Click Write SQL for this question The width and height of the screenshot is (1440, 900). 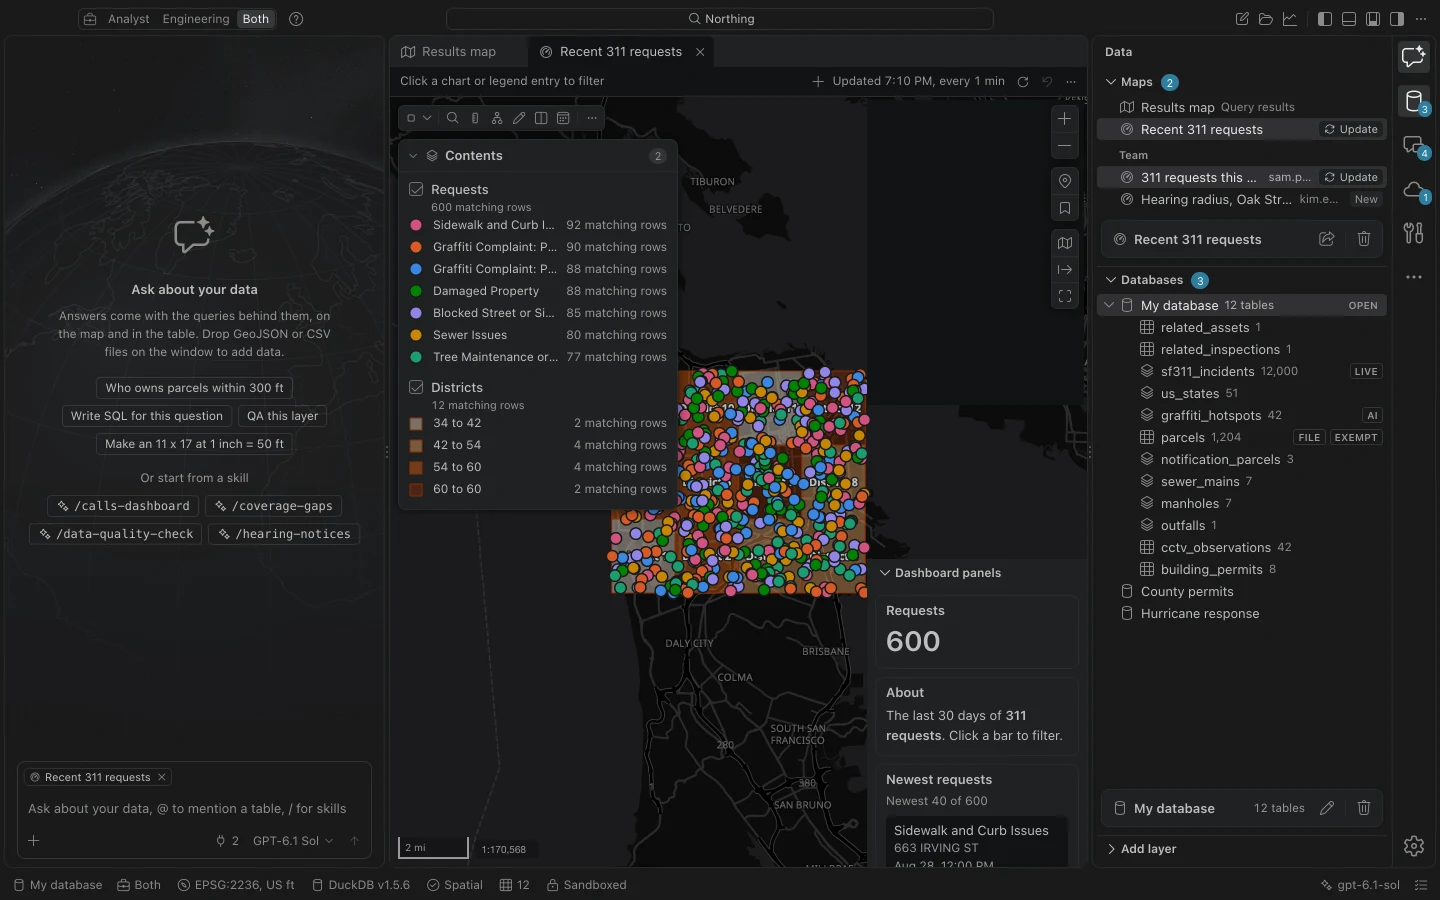147,416
